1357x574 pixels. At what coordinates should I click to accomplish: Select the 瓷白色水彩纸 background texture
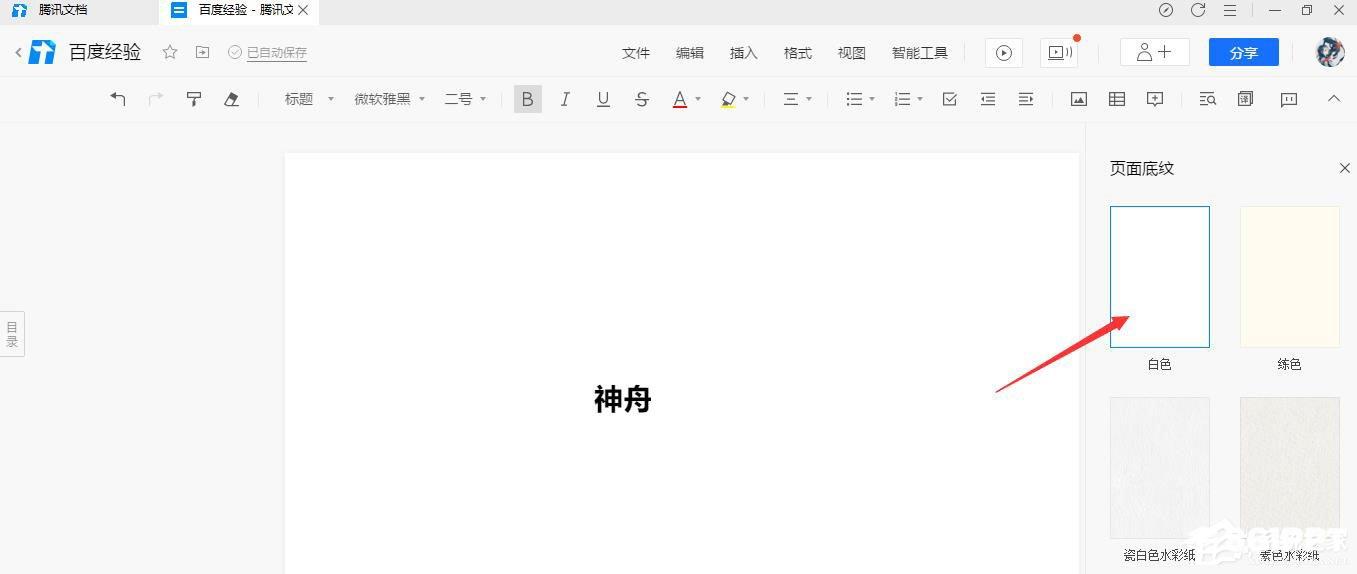1160,468
